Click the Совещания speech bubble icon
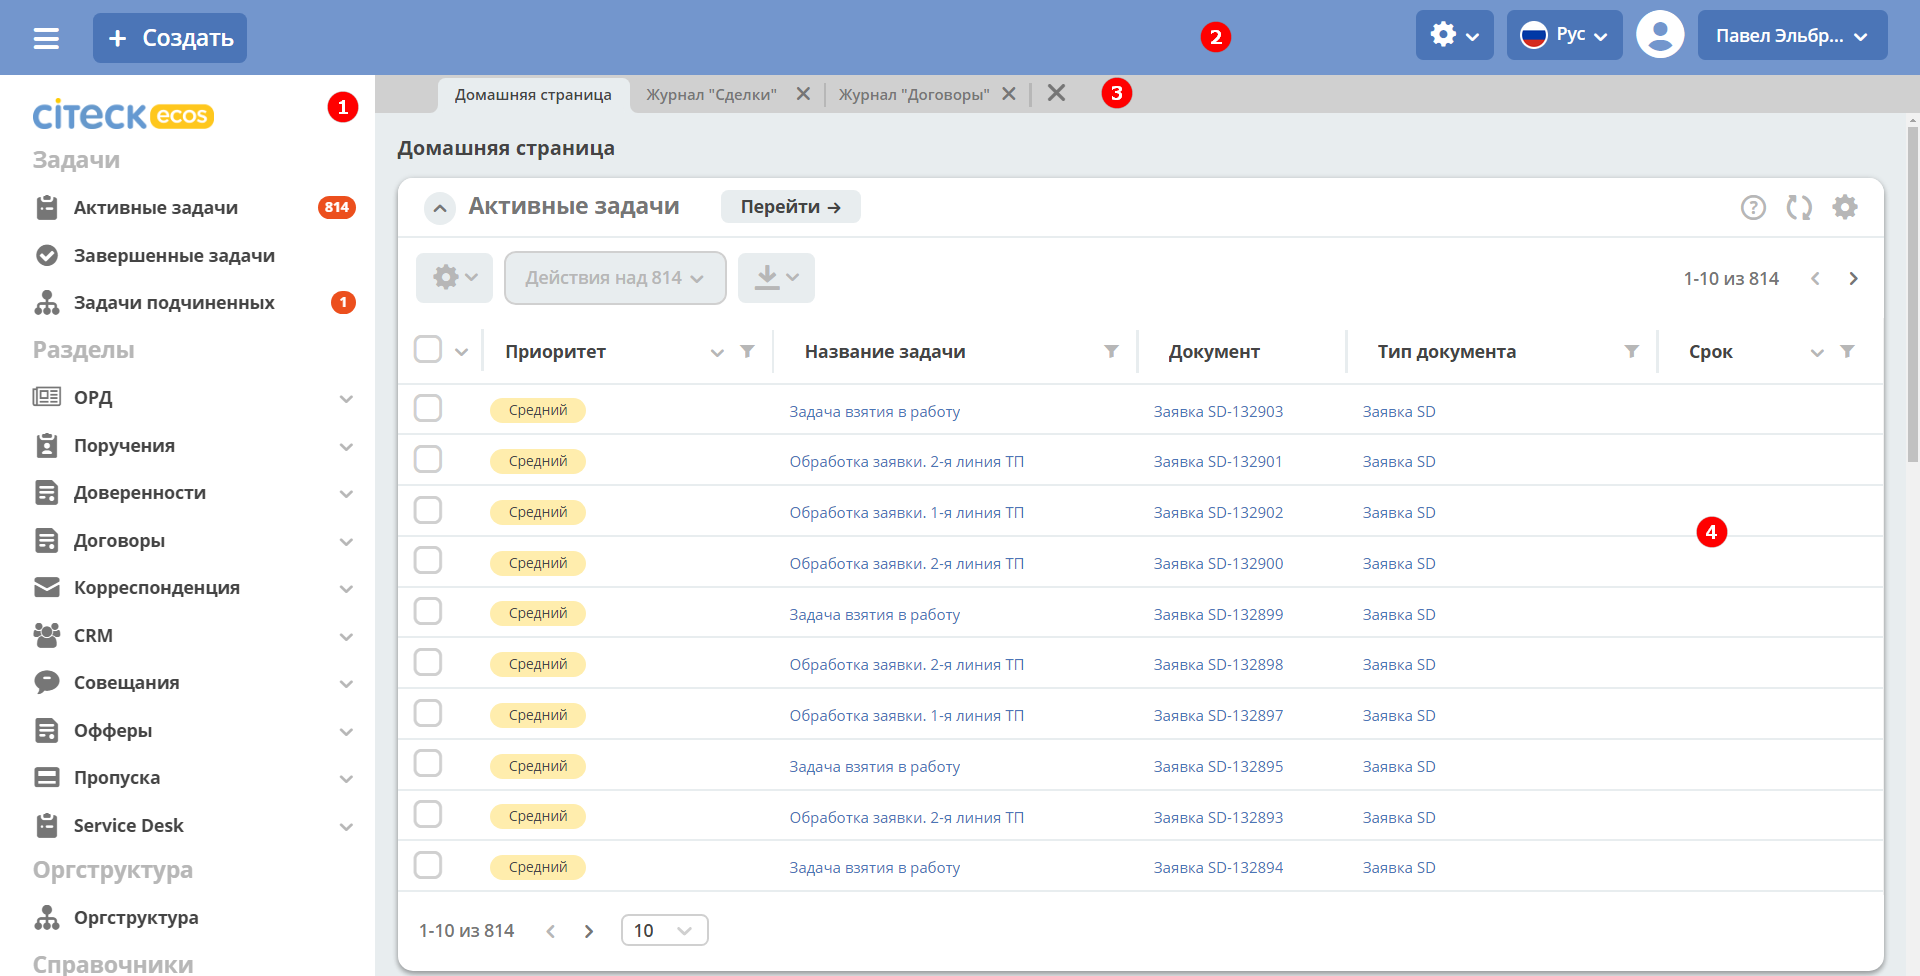This screenshot has height=976, width=1920. point(47,682)
